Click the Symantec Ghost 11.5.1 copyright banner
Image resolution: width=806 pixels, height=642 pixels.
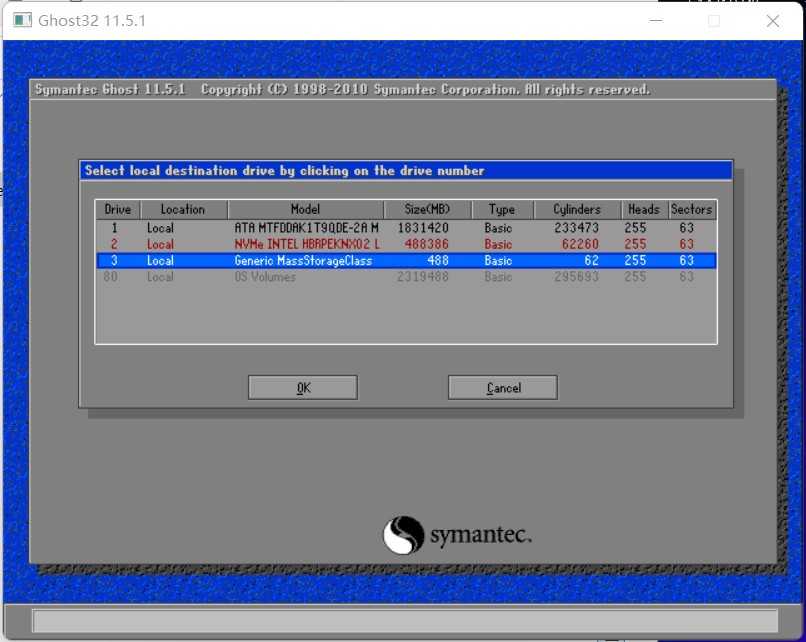(342, 89)
